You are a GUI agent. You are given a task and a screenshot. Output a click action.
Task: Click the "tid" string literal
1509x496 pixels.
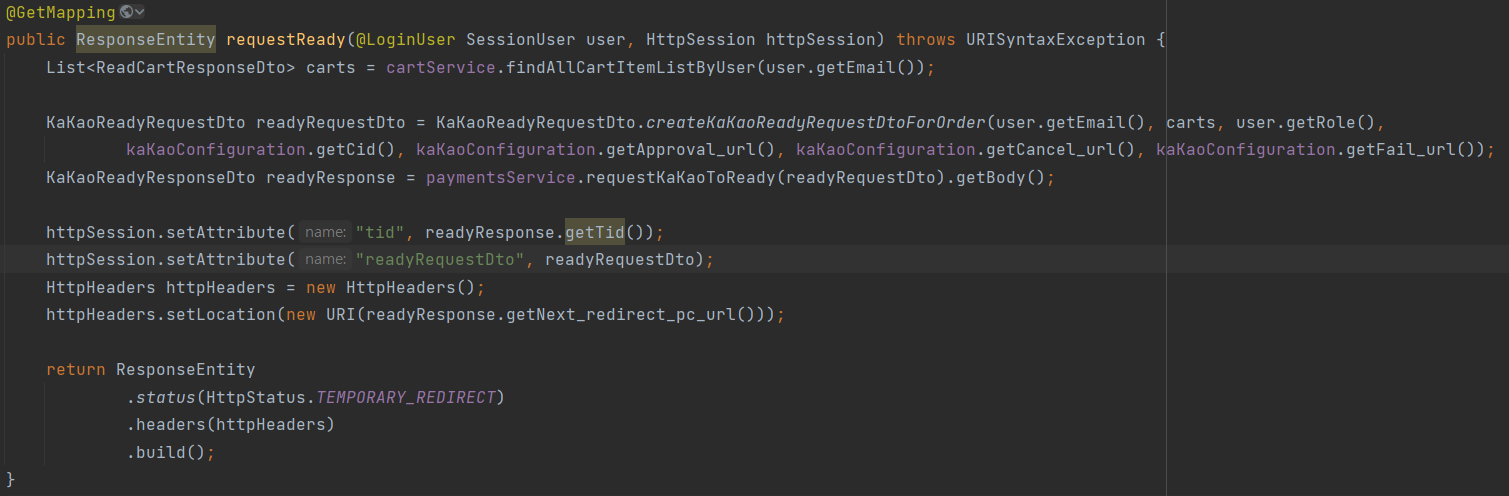tap(381, 232)
